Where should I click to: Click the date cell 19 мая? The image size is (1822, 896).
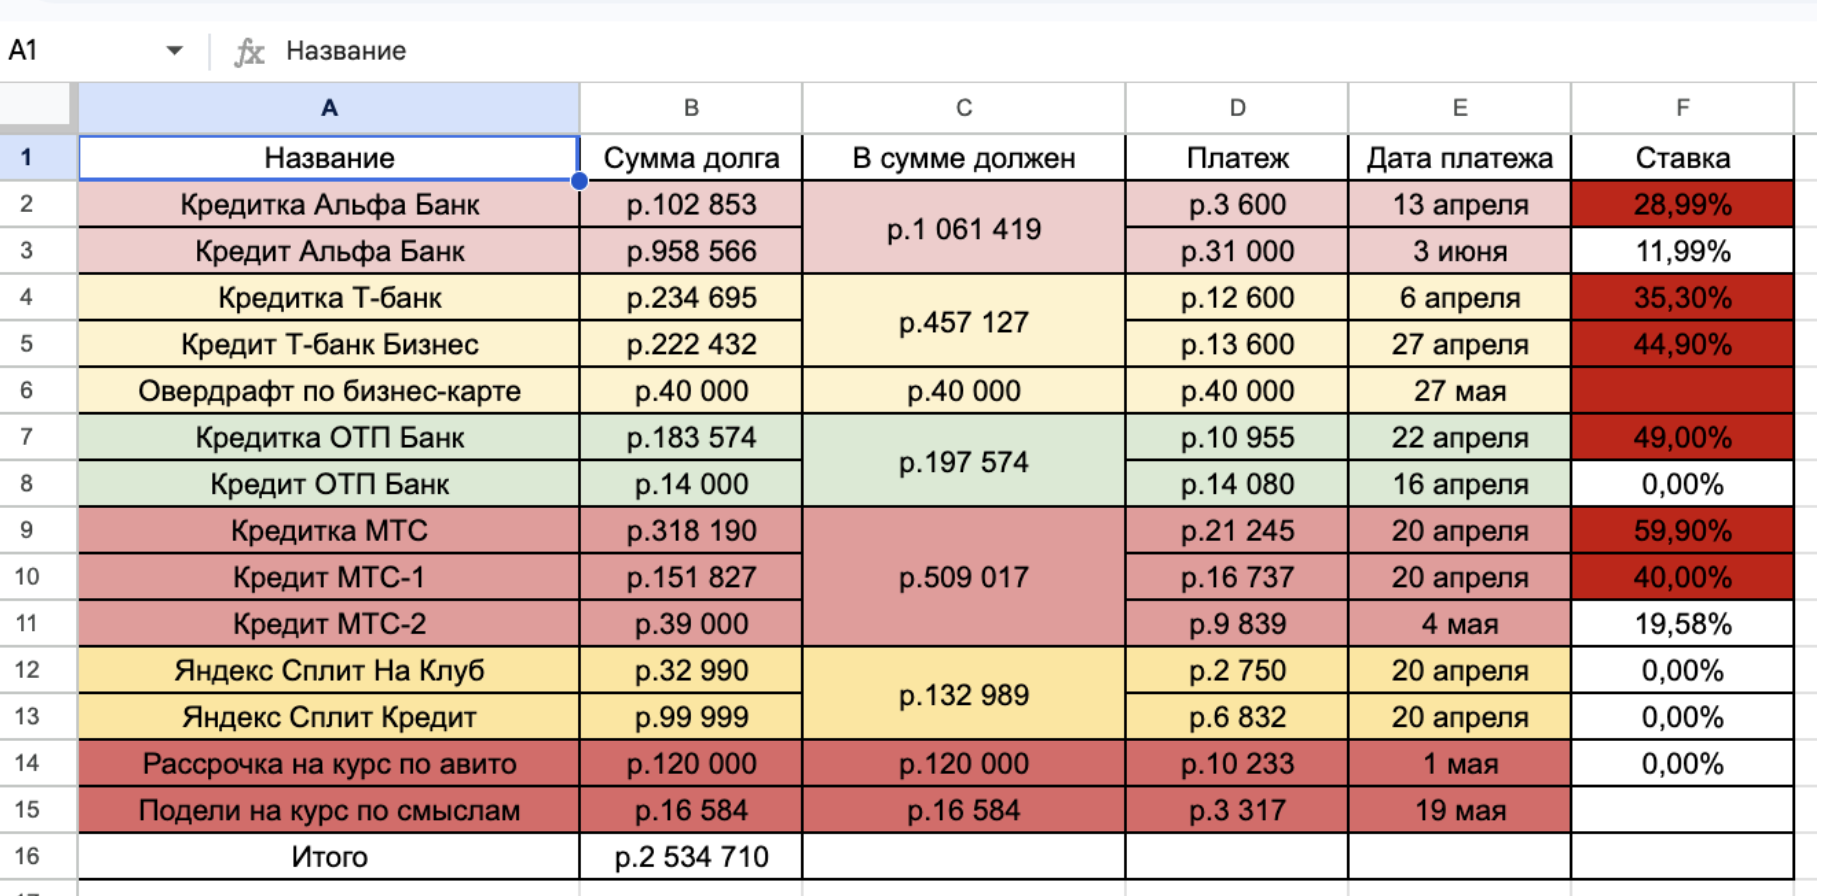click(1460, 810)
